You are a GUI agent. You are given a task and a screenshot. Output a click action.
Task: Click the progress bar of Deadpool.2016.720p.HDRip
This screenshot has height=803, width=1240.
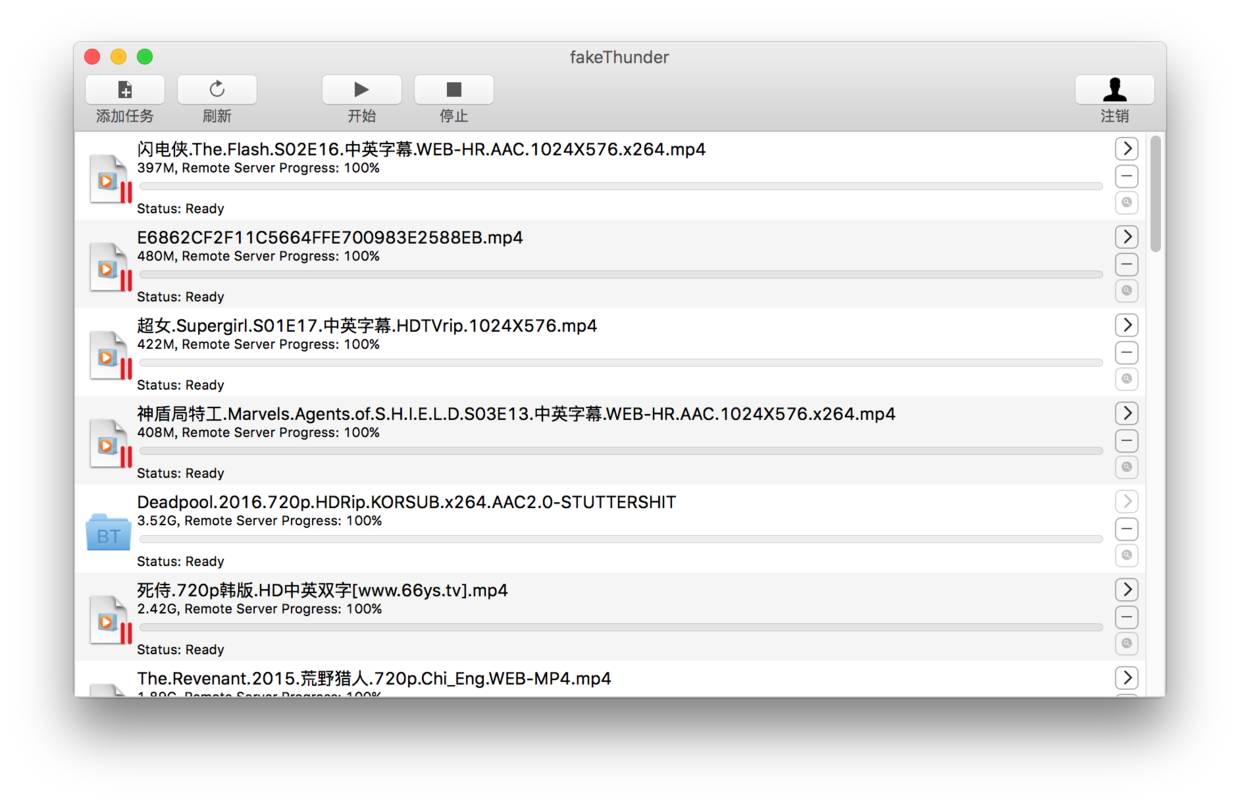point(621,538)
